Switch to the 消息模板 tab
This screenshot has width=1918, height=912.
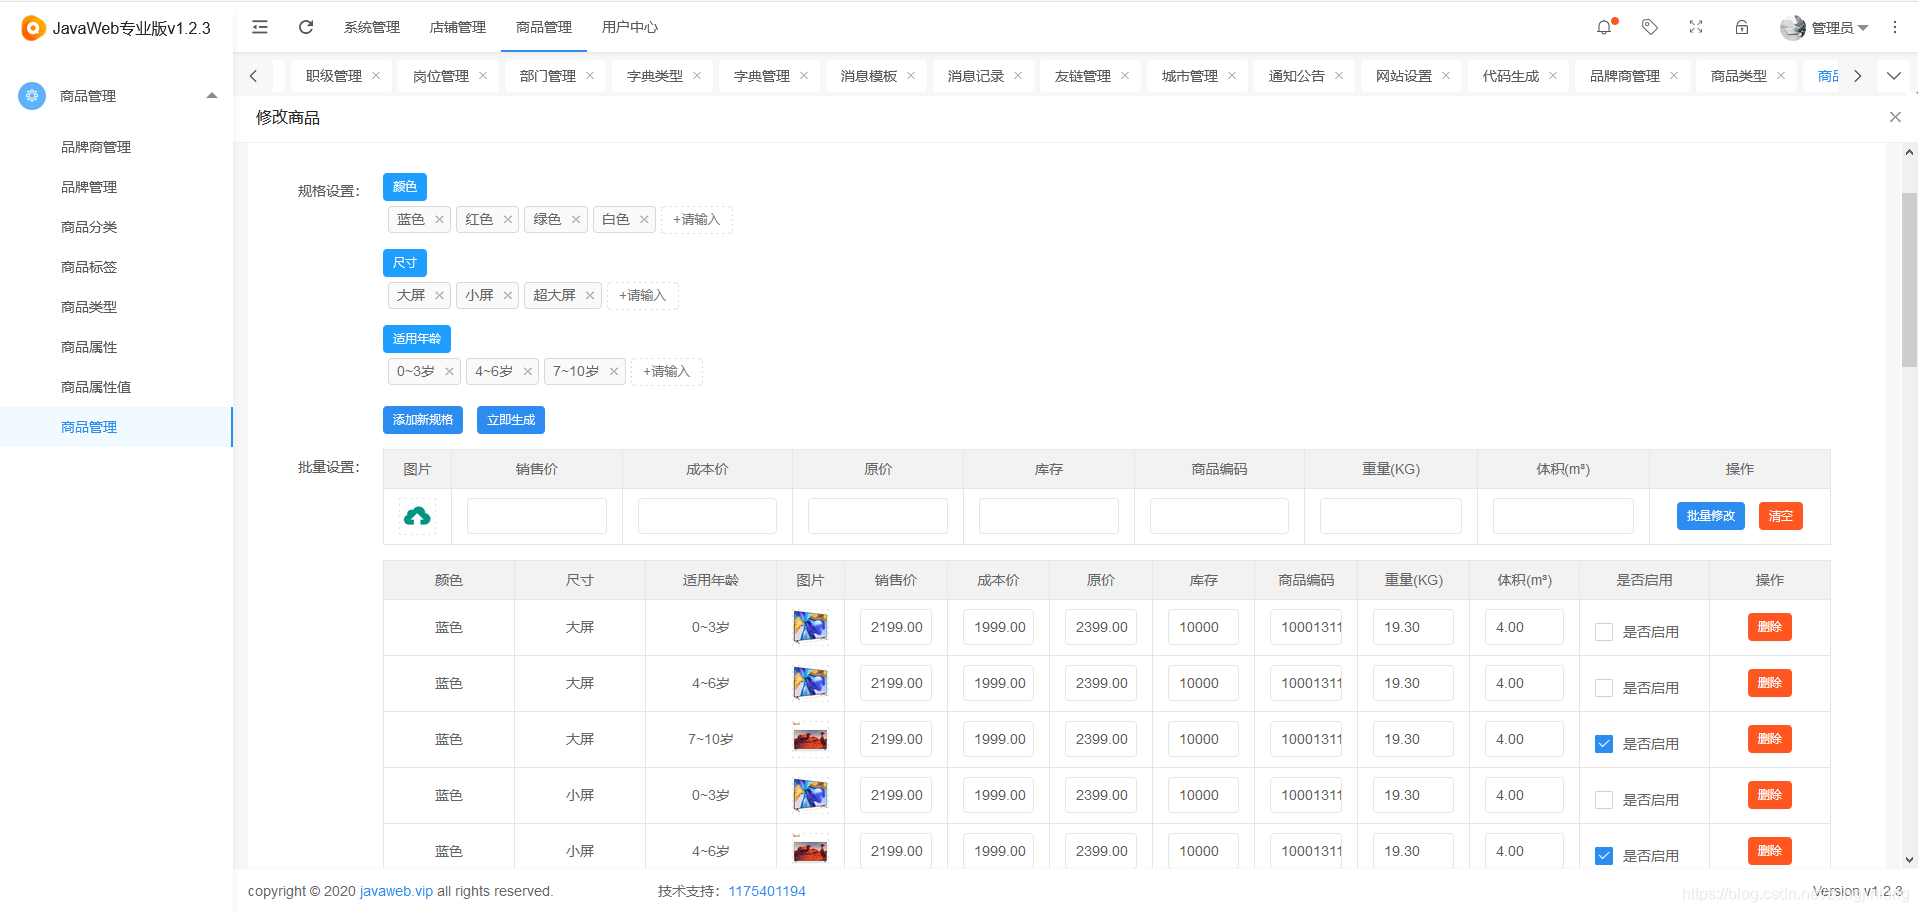tap(869, 76)
